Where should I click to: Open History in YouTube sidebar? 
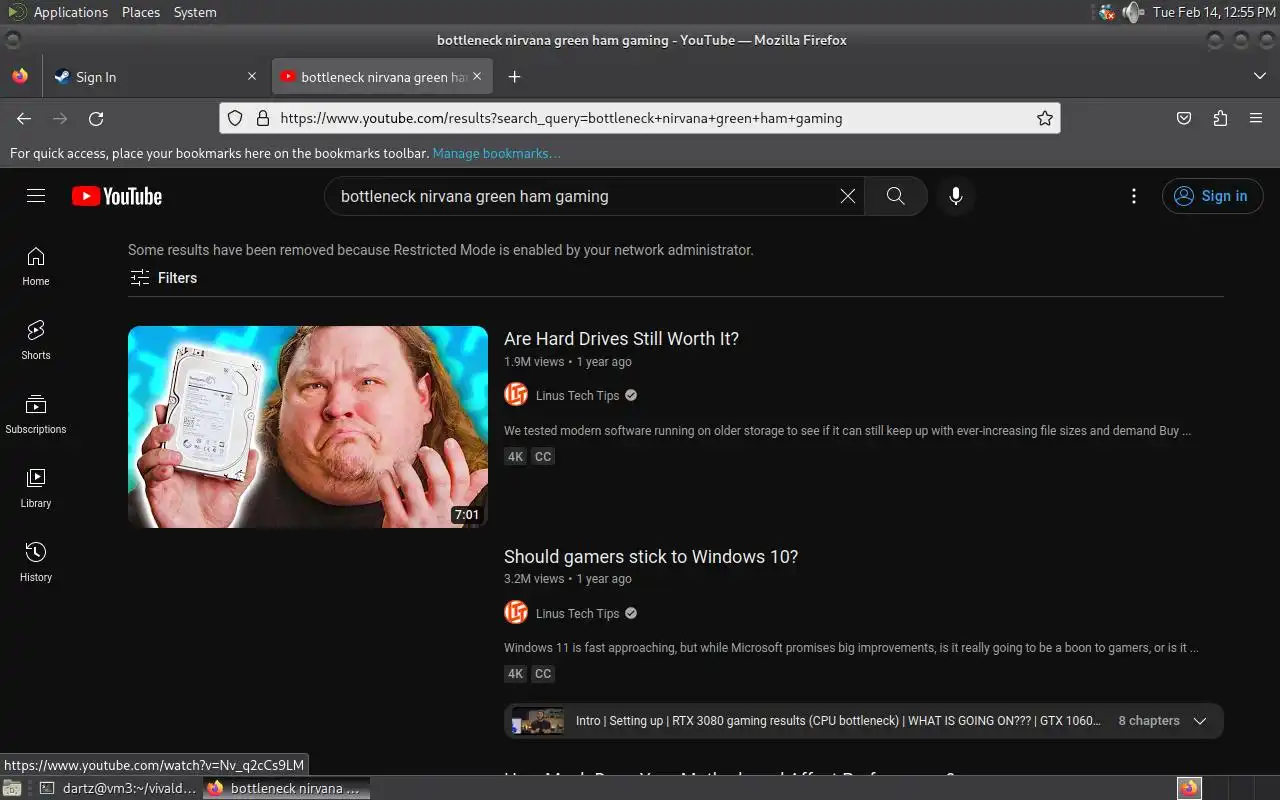pyautogui.click(x=36, y=562)
